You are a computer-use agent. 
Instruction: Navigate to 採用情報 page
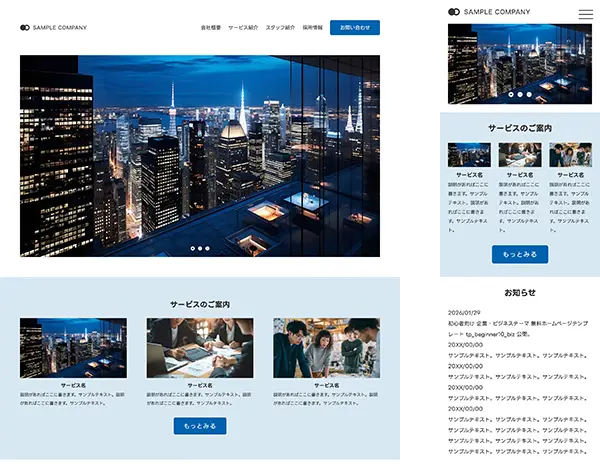tap(312, 28)
